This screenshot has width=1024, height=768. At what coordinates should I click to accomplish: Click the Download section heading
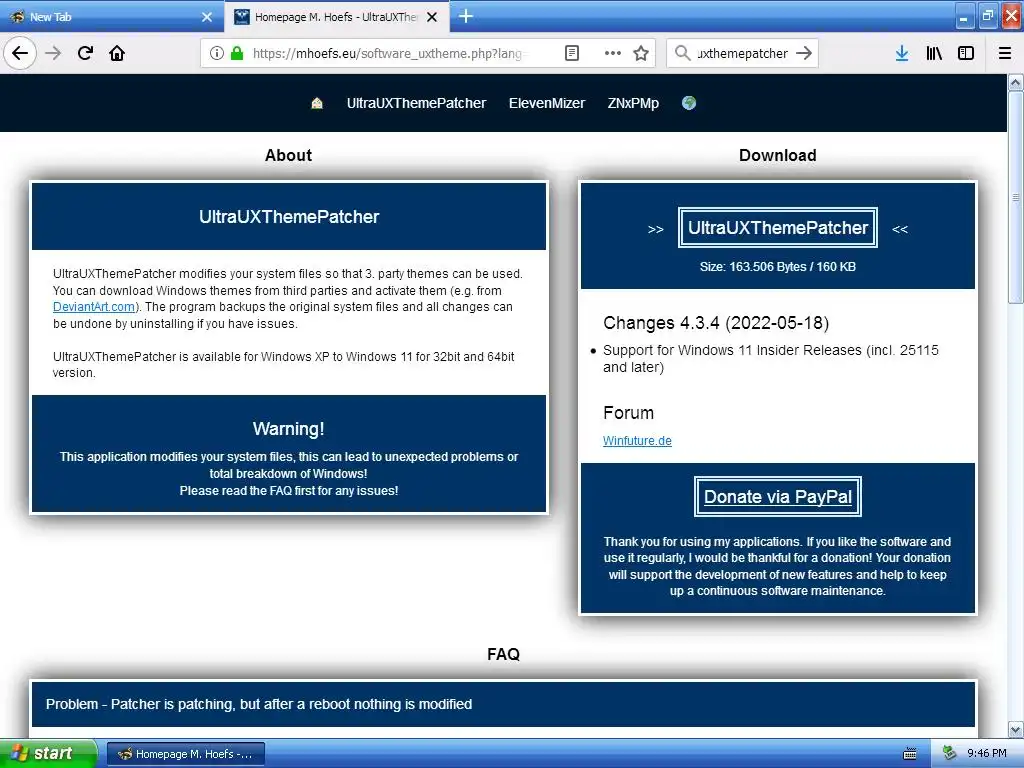point(777,155)
